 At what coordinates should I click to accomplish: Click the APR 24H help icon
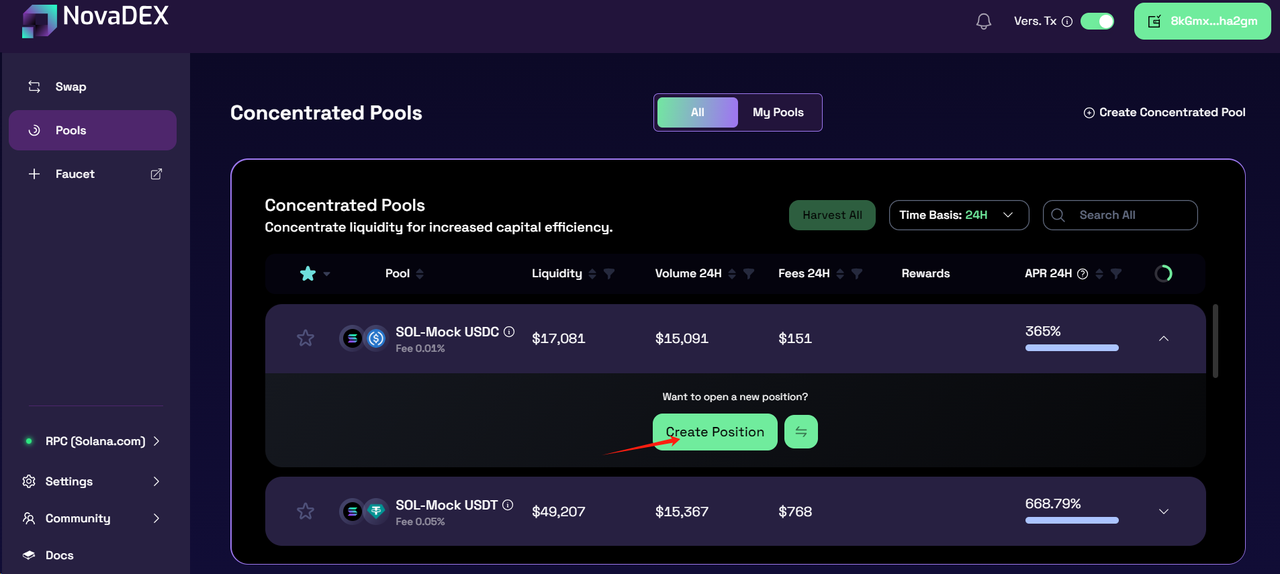click(x=1082, y=274)
